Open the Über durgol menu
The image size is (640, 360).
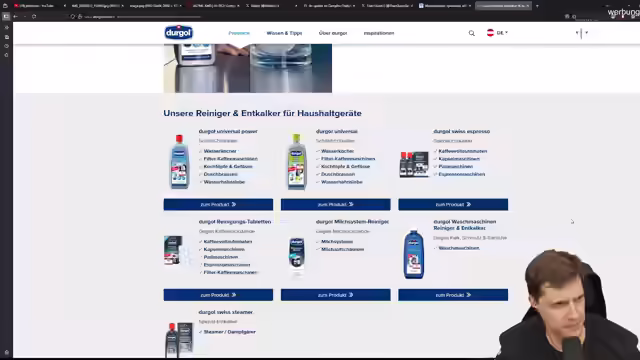[333, 33]
